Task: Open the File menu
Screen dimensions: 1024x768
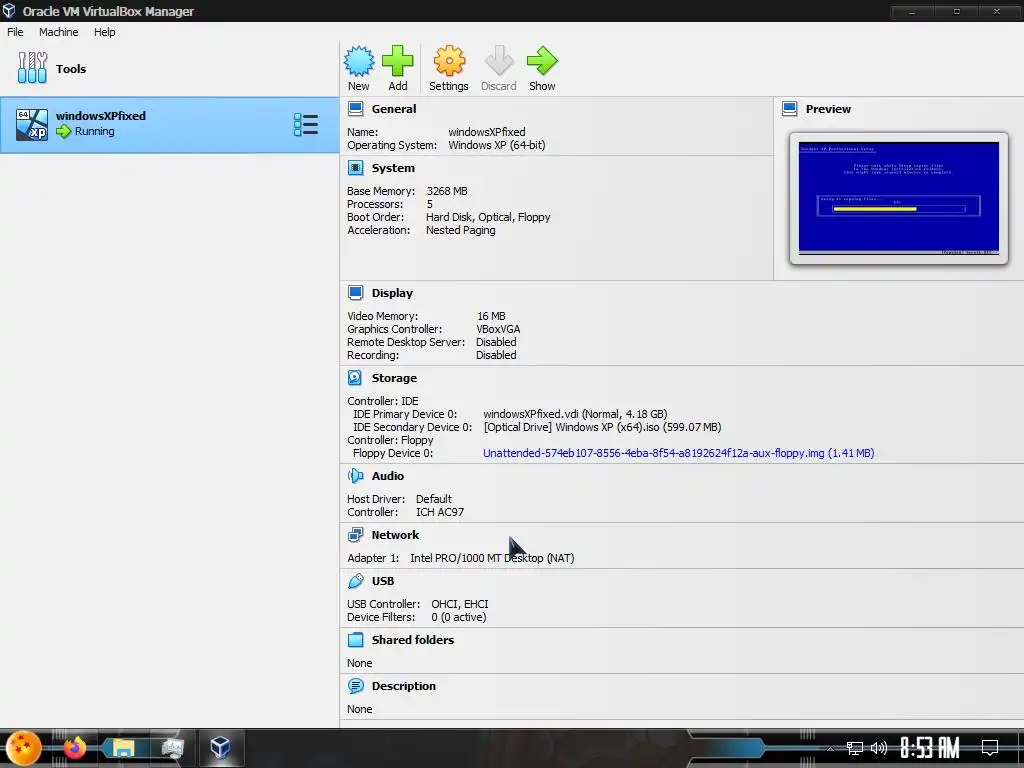Action: 15,32
